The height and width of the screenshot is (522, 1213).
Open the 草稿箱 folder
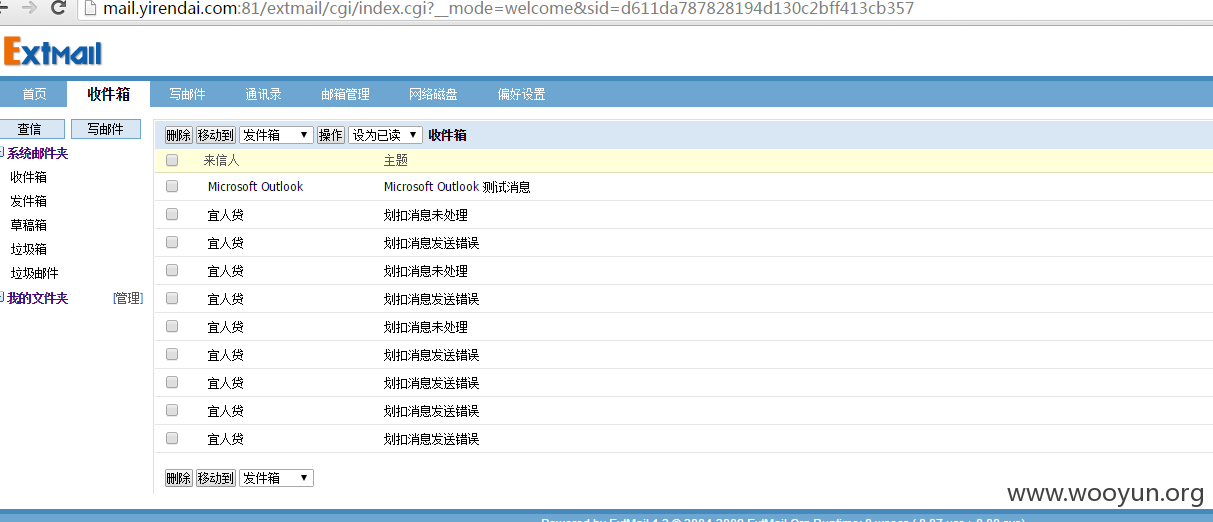pyautogui.click(x=28, y=225)
